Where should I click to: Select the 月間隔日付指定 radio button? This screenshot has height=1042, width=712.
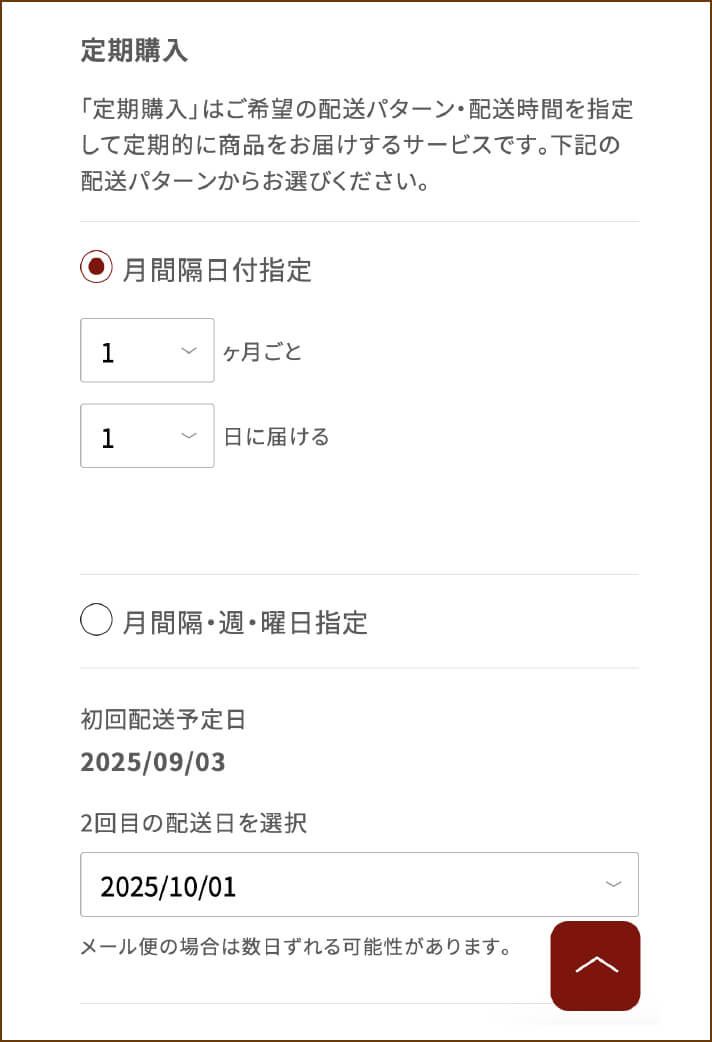click(x=96, y=268)
